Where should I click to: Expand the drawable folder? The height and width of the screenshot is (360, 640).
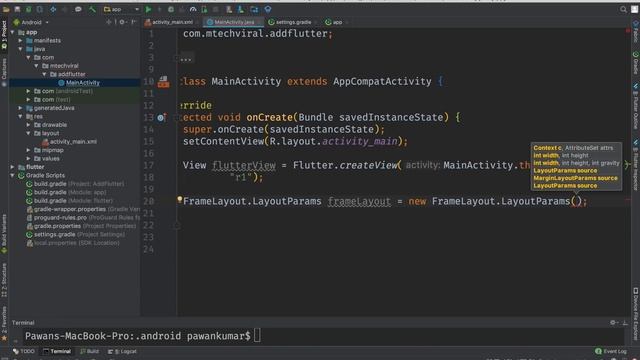click(28, 125)
